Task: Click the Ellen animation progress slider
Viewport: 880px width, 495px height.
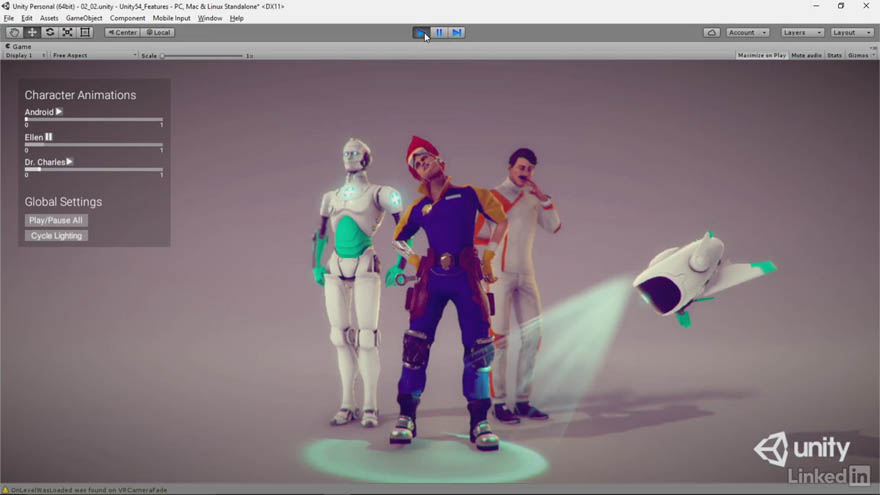Action: coord(94,145)
